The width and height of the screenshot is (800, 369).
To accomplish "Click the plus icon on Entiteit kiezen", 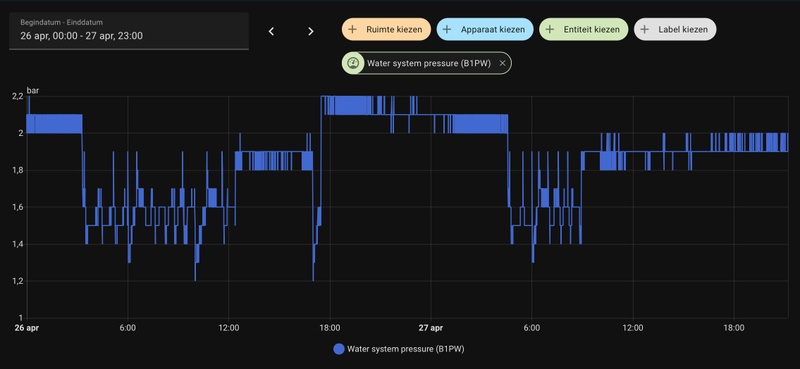I will pos(549,30).
